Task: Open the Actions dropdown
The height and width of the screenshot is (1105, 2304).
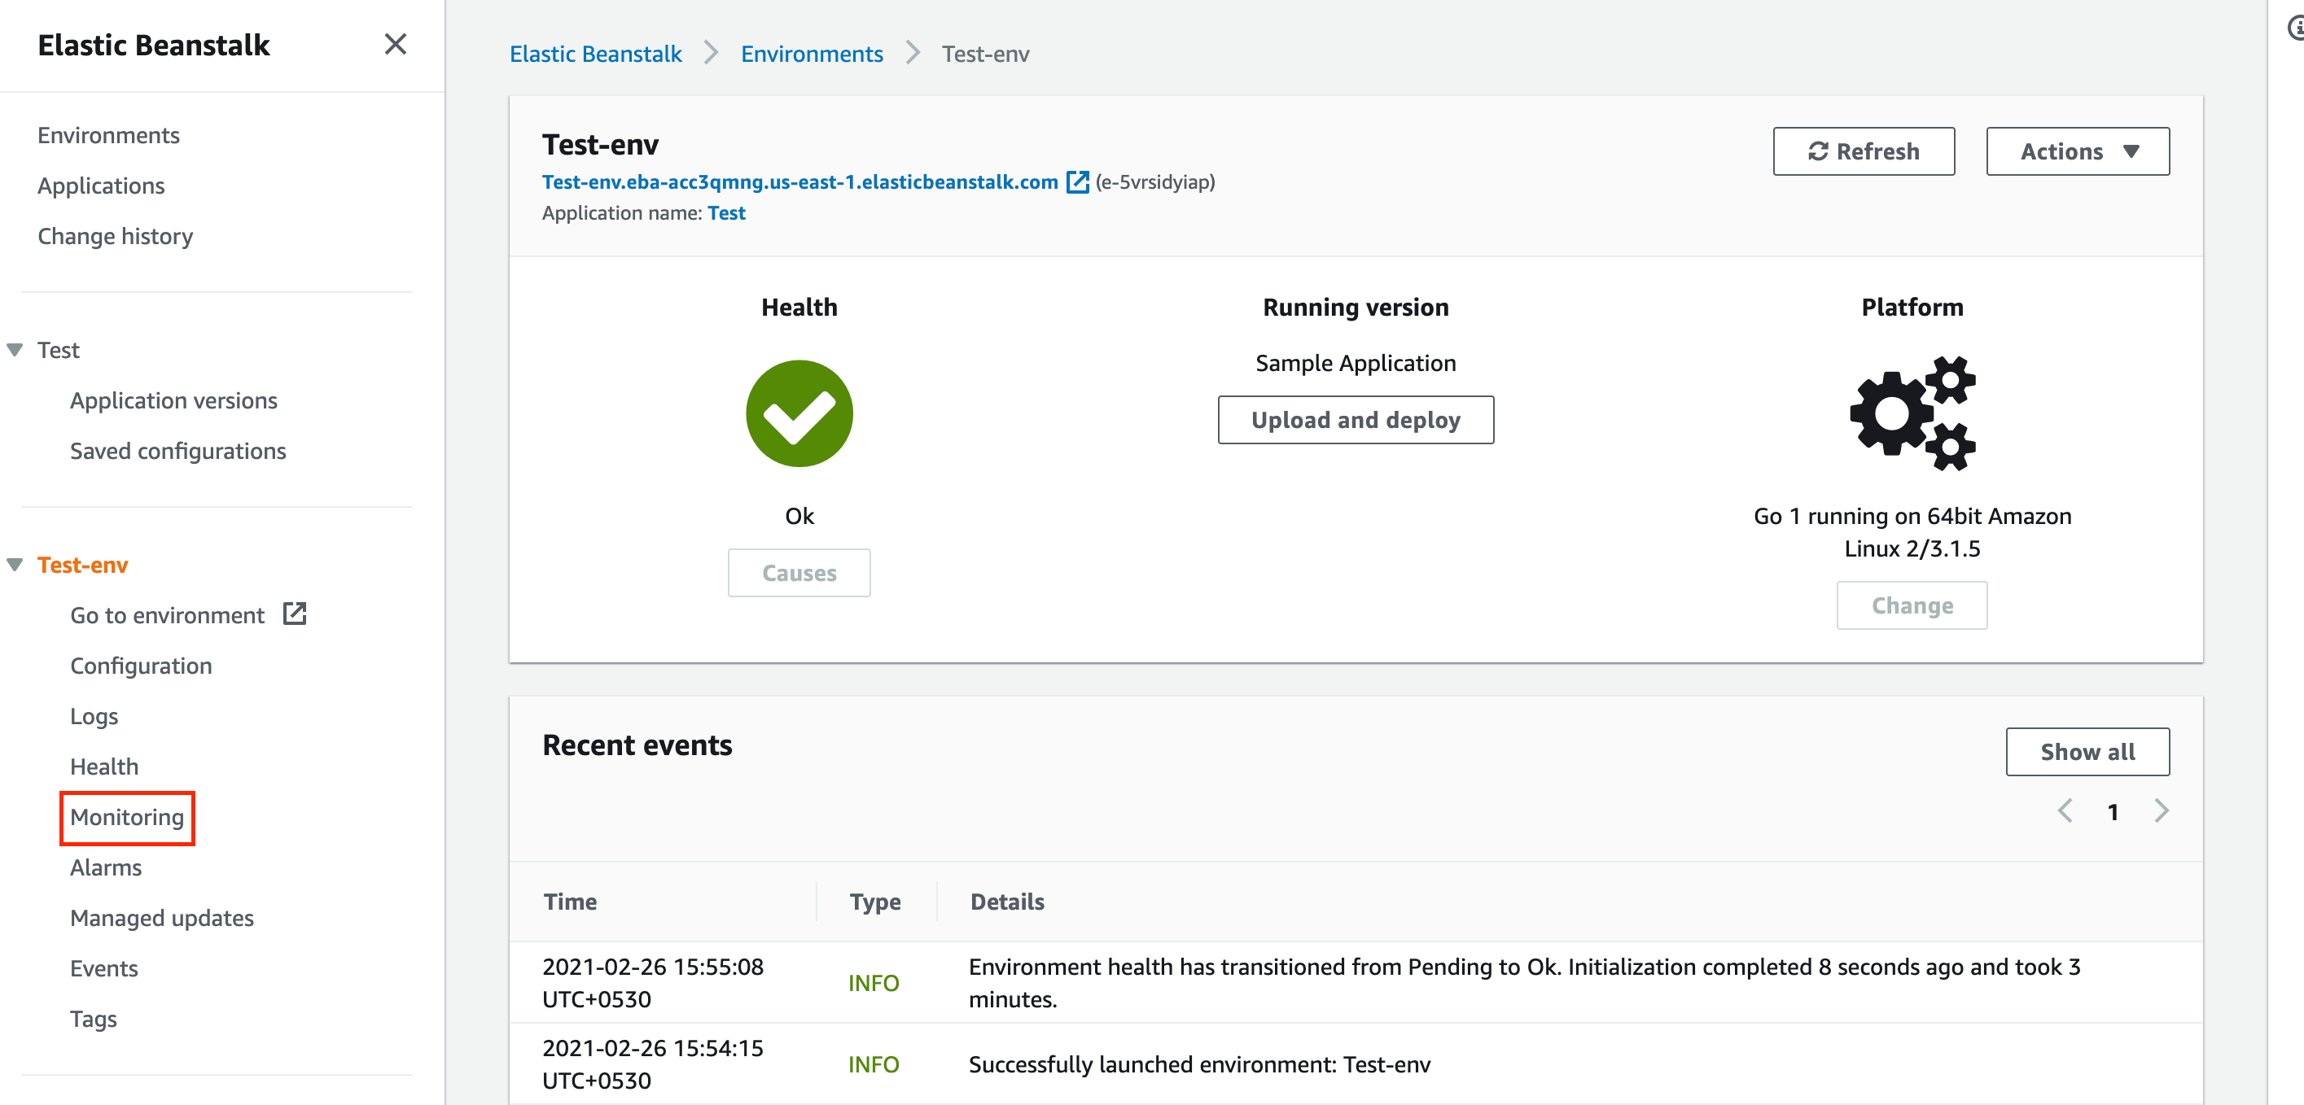Action: pyautogui.click(x=2078, y=151)
